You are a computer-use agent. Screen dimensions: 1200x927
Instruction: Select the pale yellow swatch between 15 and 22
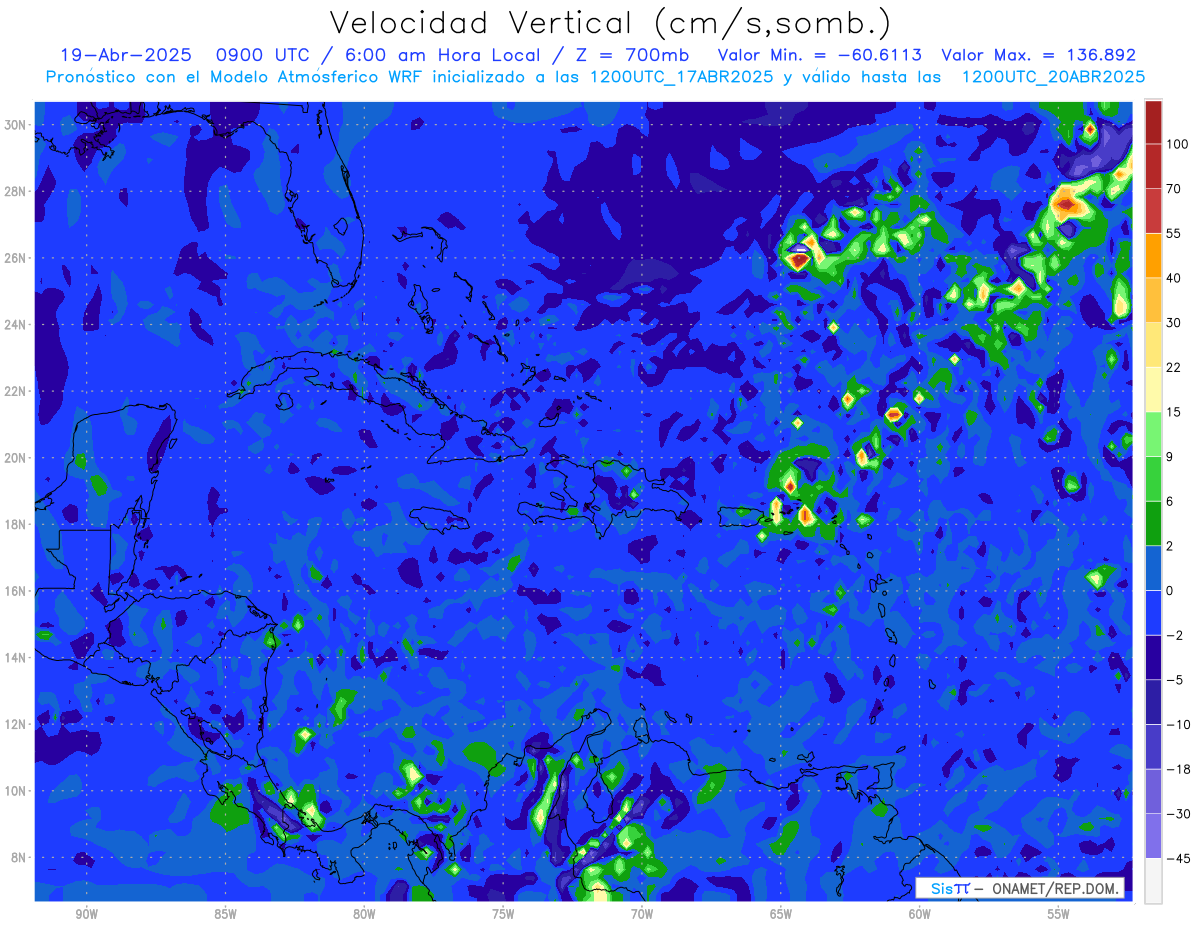(x=1153, y=390)
